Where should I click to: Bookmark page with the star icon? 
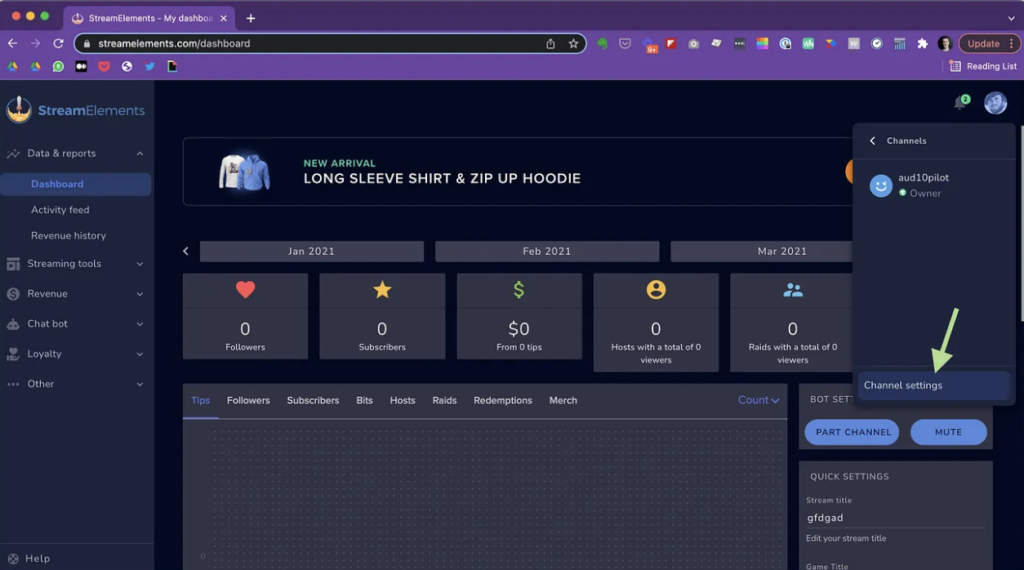pos(573,44)
